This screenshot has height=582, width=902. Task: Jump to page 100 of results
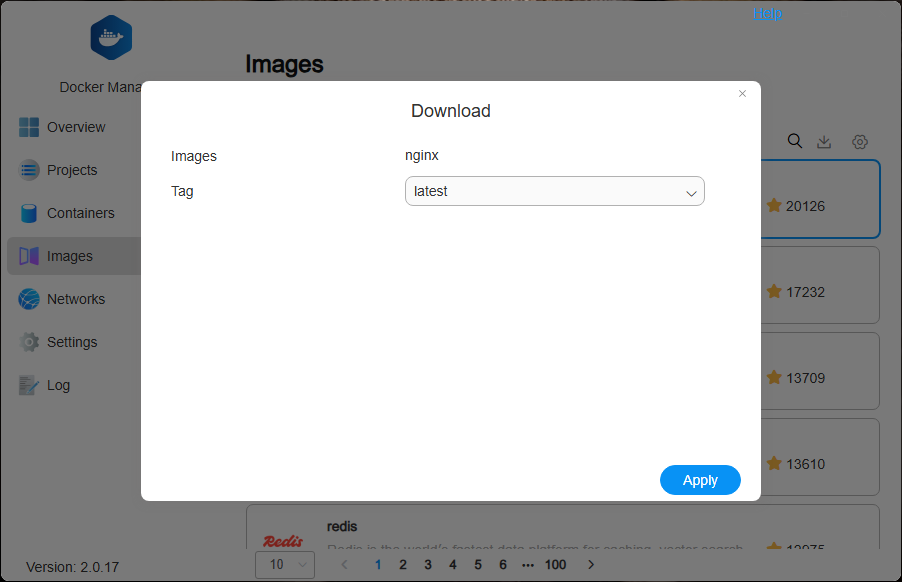555,564
